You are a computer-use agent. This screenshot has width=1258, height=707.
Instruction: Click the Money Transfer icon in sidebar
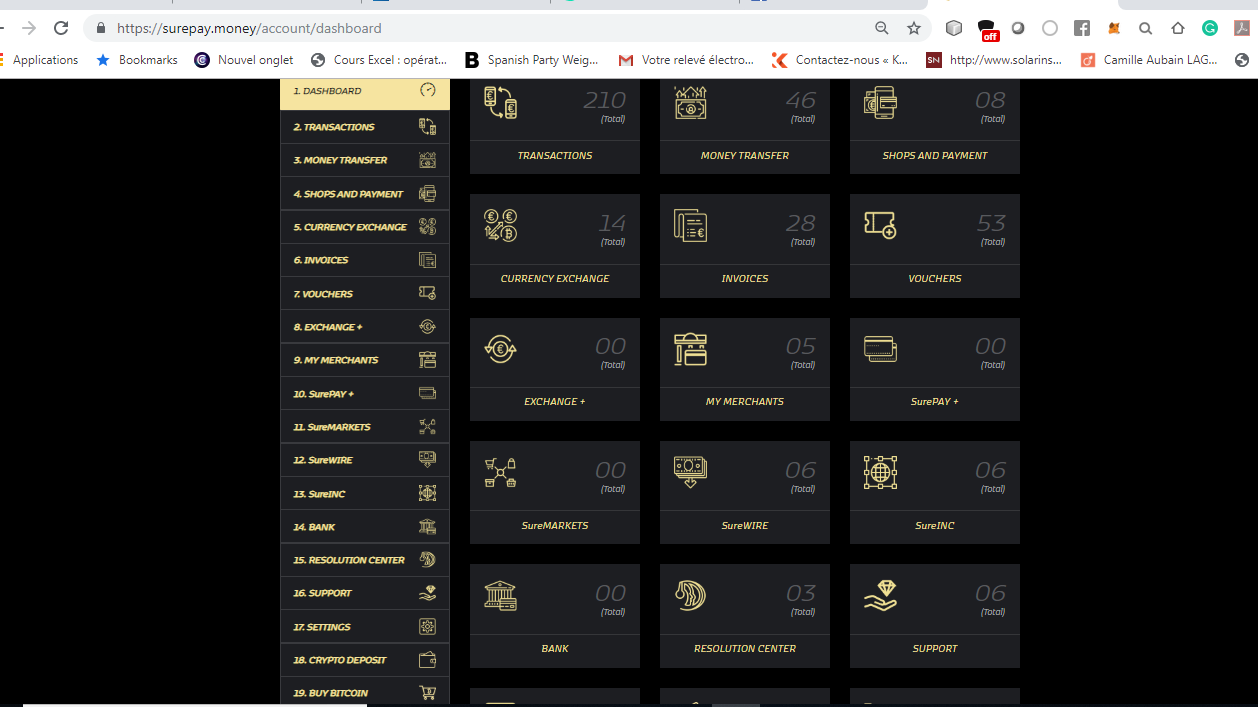pos(428,160)
